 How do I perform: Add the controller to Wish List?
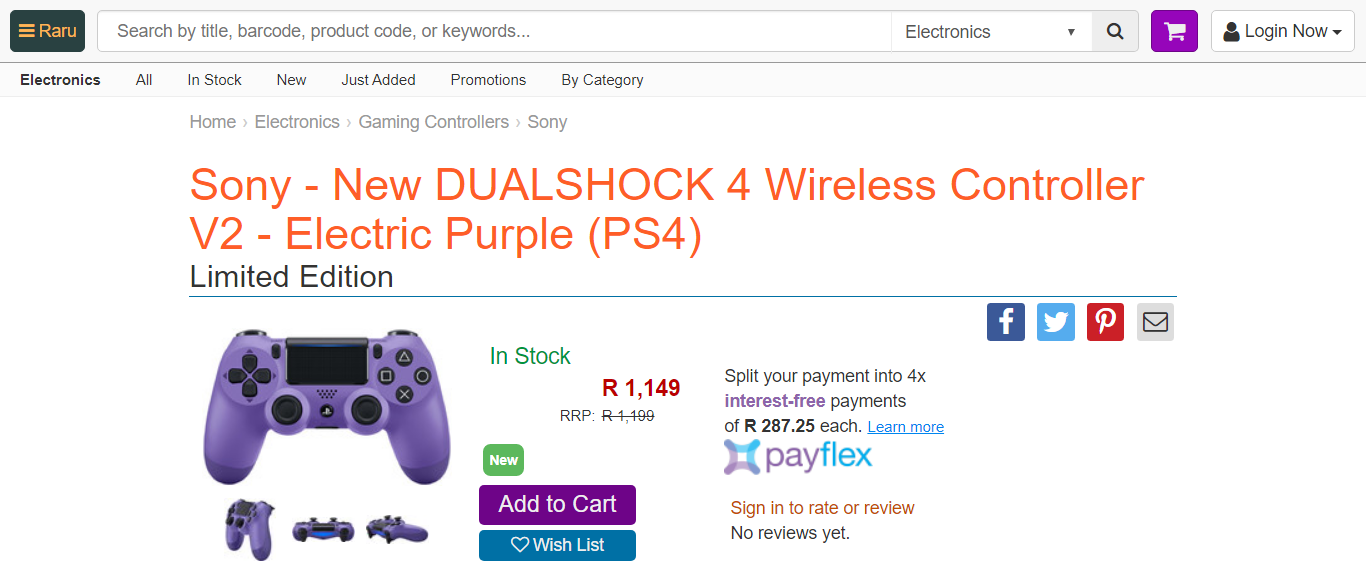[557, 545]
